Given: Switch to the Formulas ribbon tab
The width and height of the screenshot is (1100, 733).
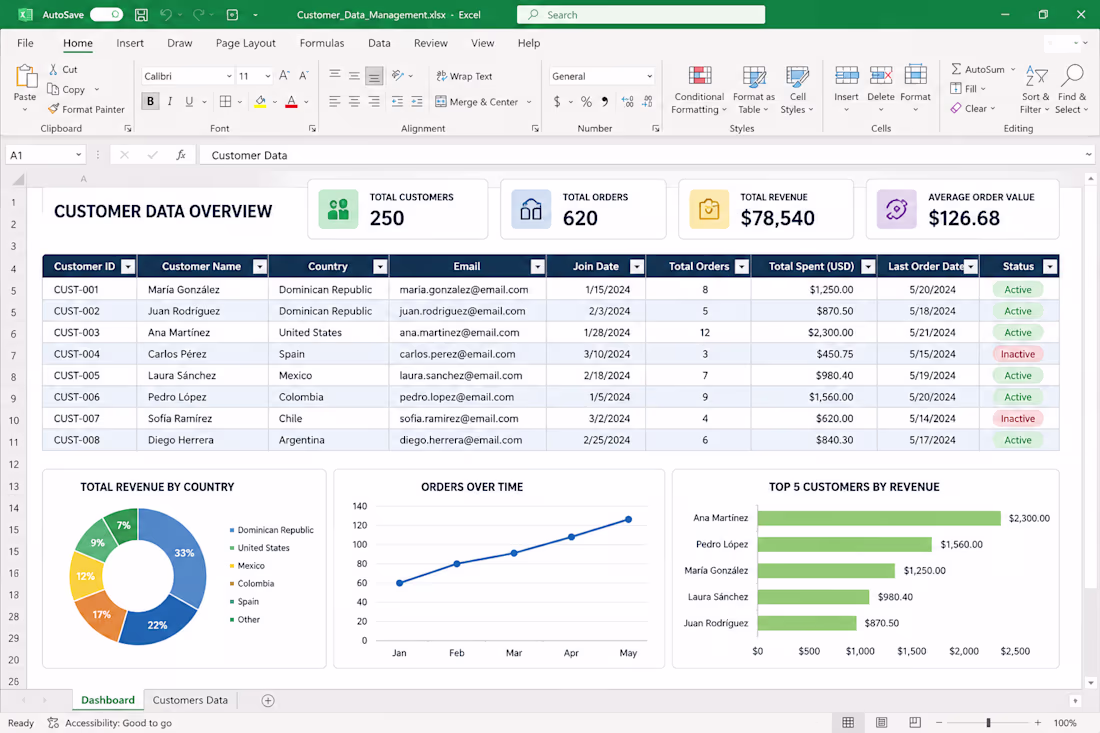Looking at the screenshot, I should click(x=322, y=43).
